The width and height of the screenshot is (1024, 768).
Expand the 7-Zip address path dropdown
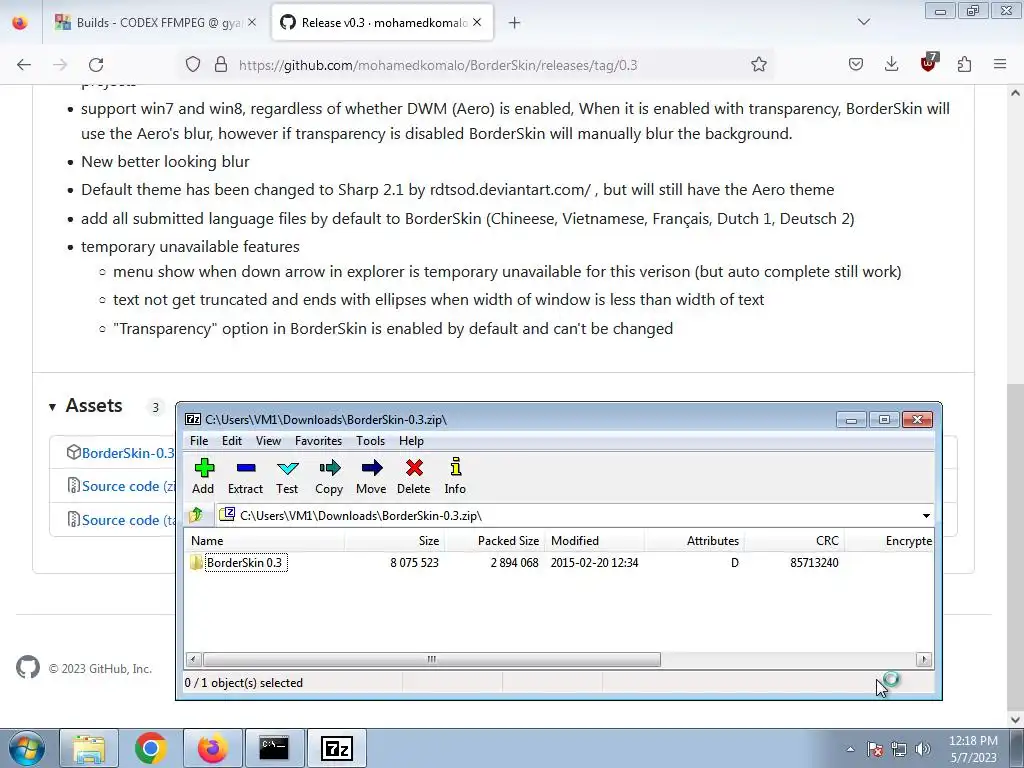click(x=926, y=516)
